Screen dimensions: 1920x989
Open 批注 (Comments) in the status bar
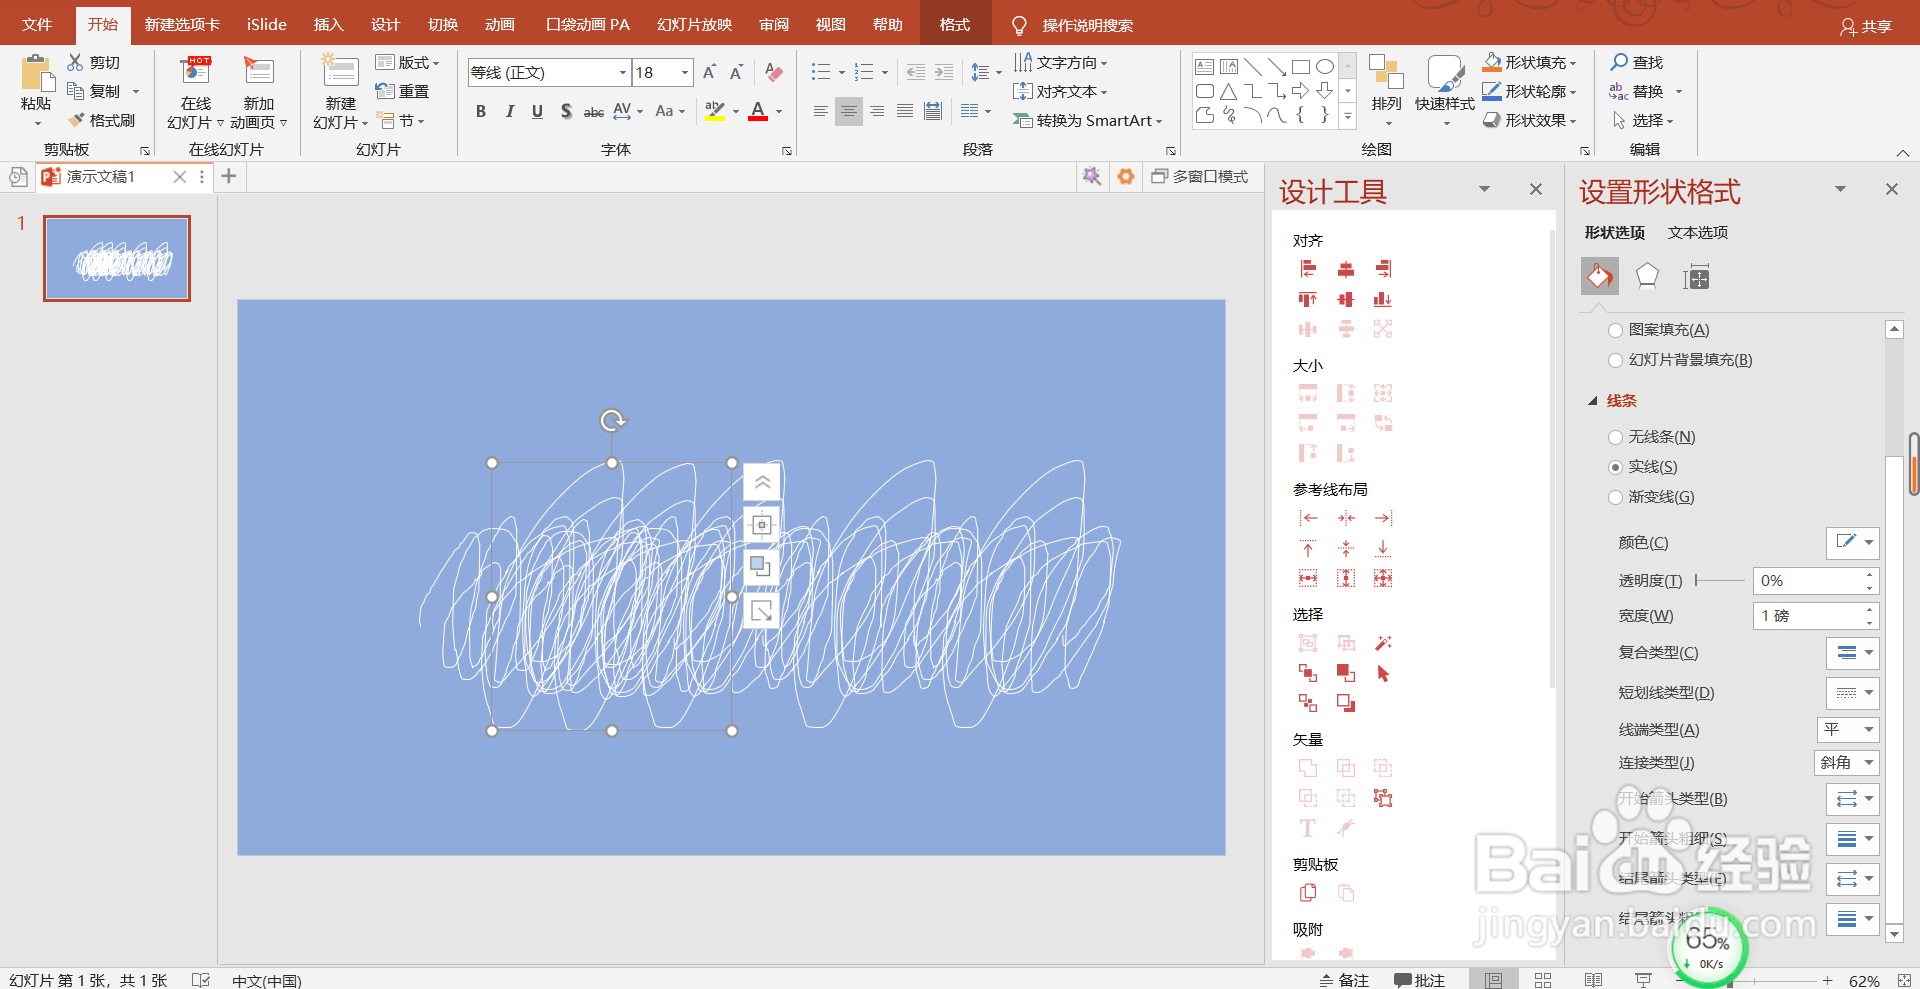[x=1420, y=980]
